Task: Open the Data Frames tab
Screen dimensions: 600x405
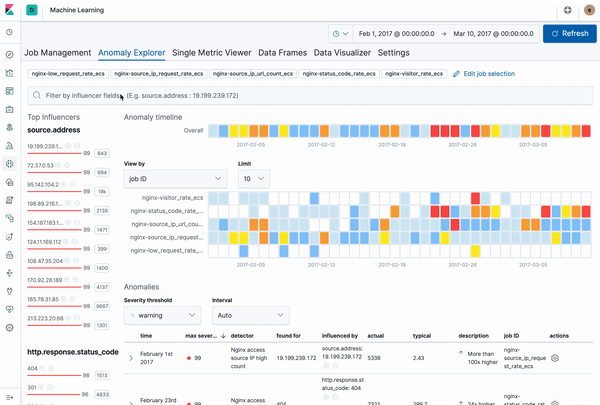Action: [x=282, y=53]
